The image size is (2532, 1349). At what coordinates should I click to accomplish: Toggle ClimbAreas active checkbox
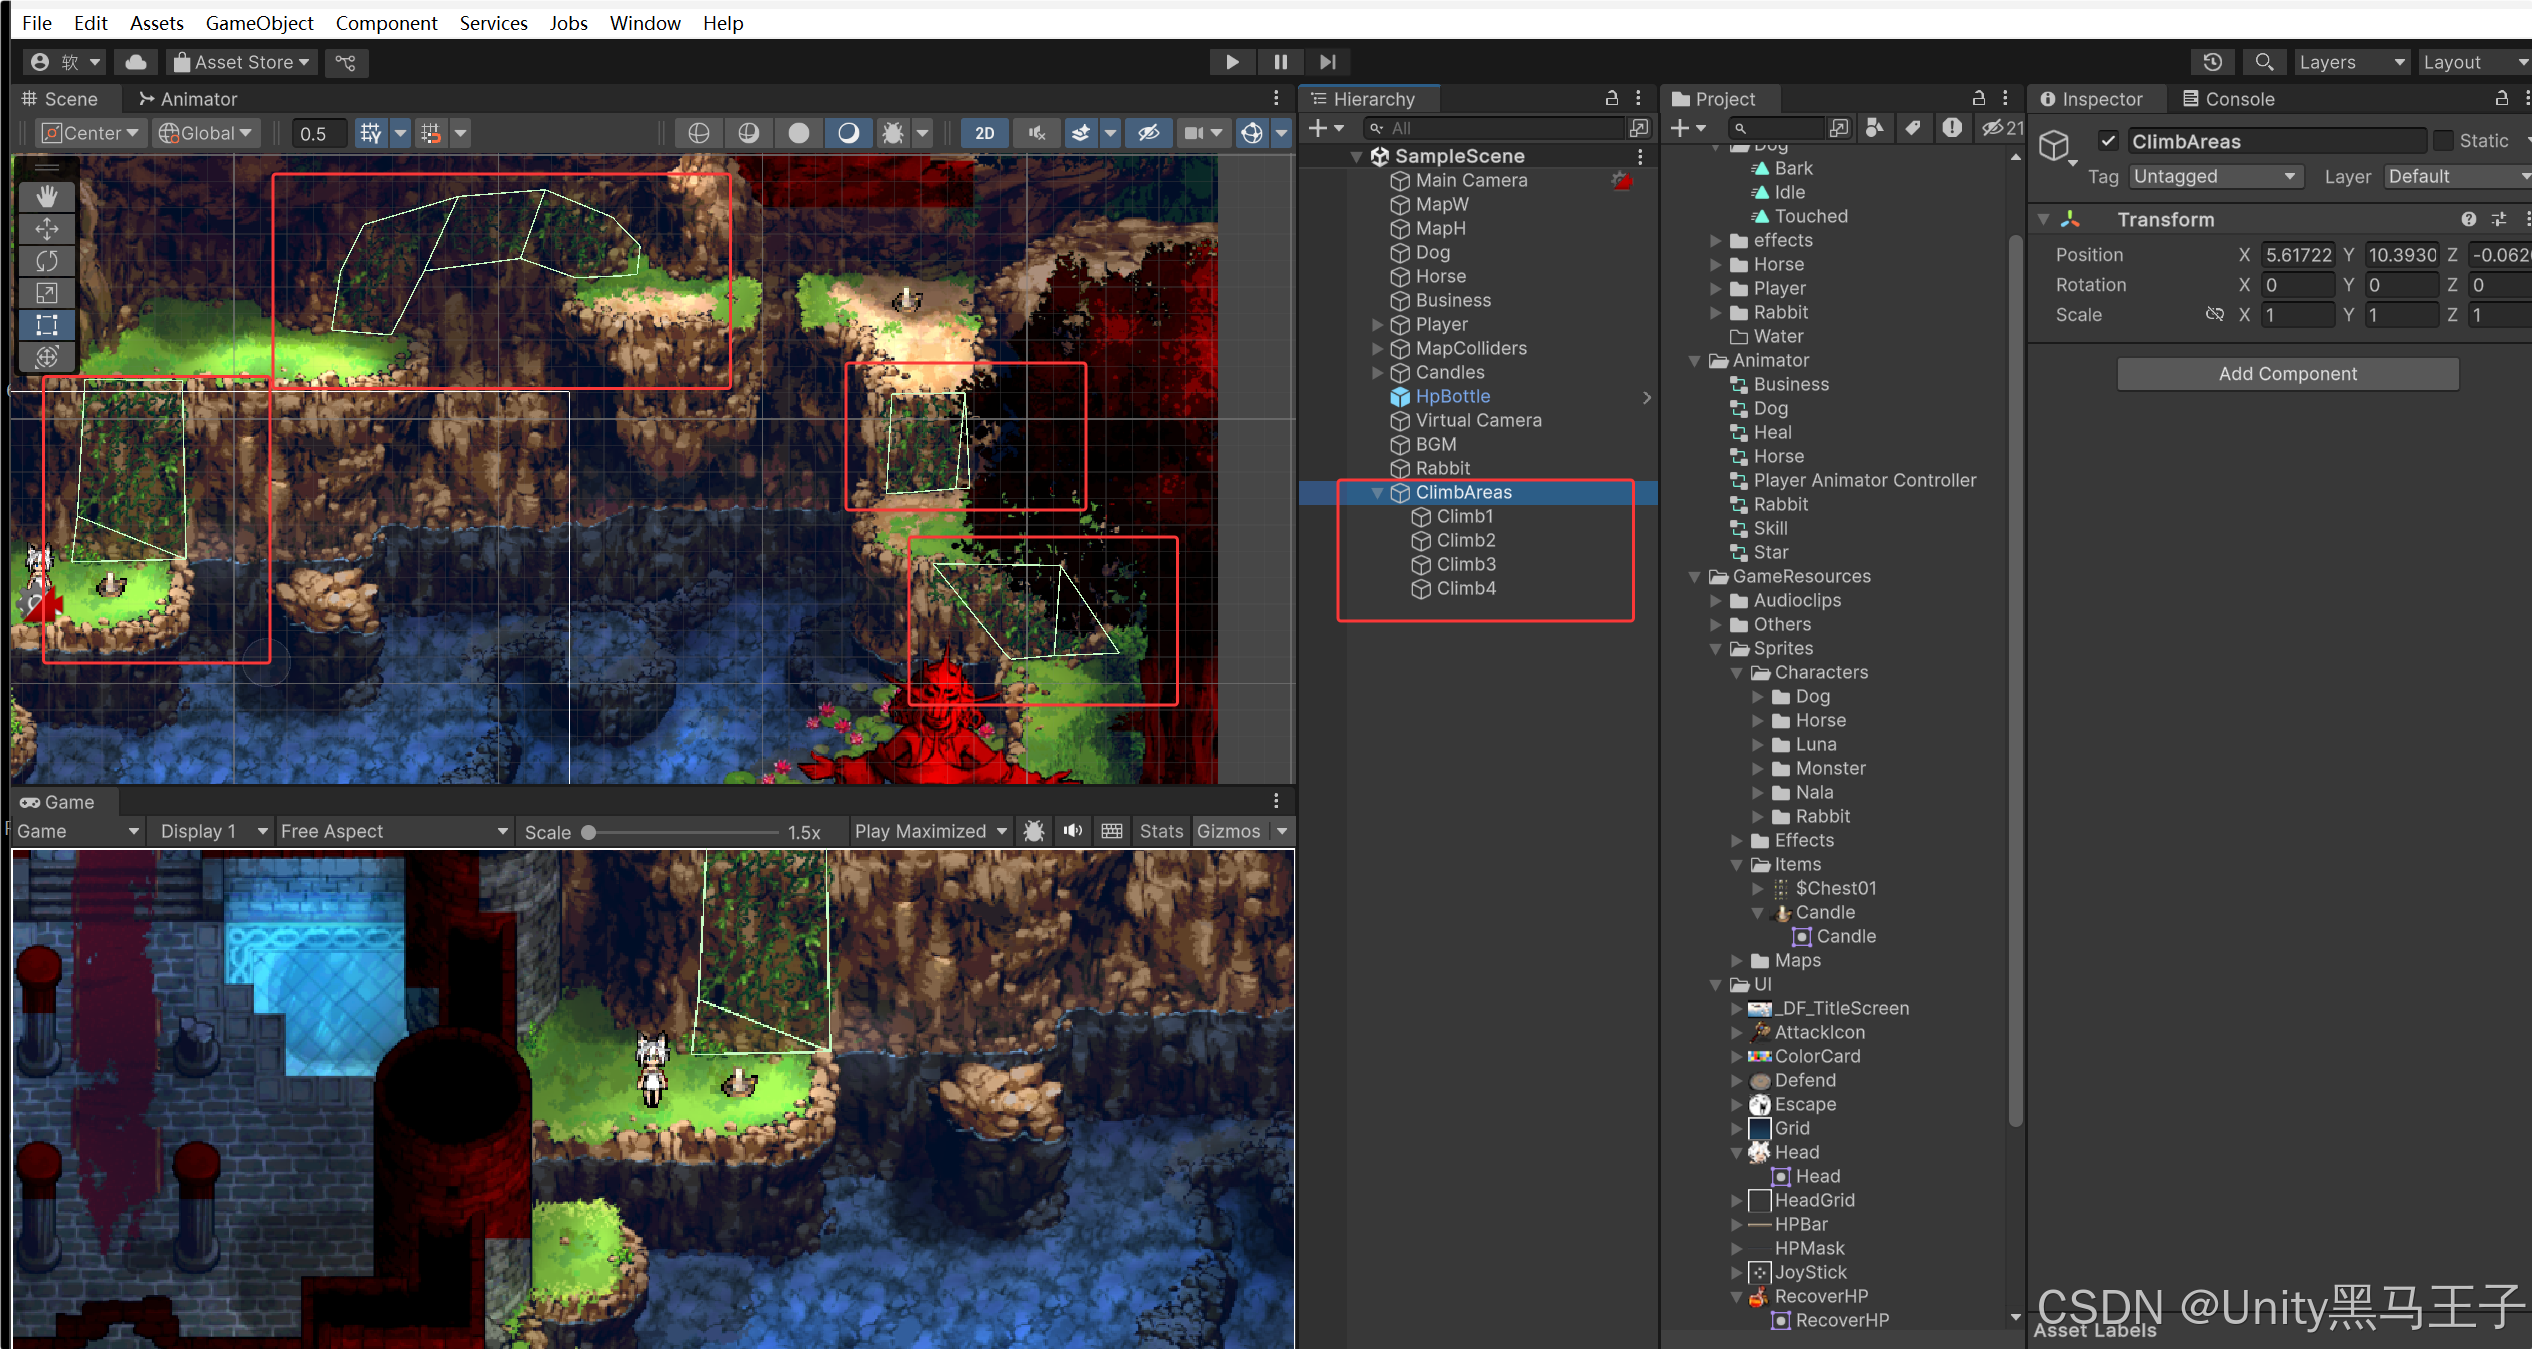2108,141
